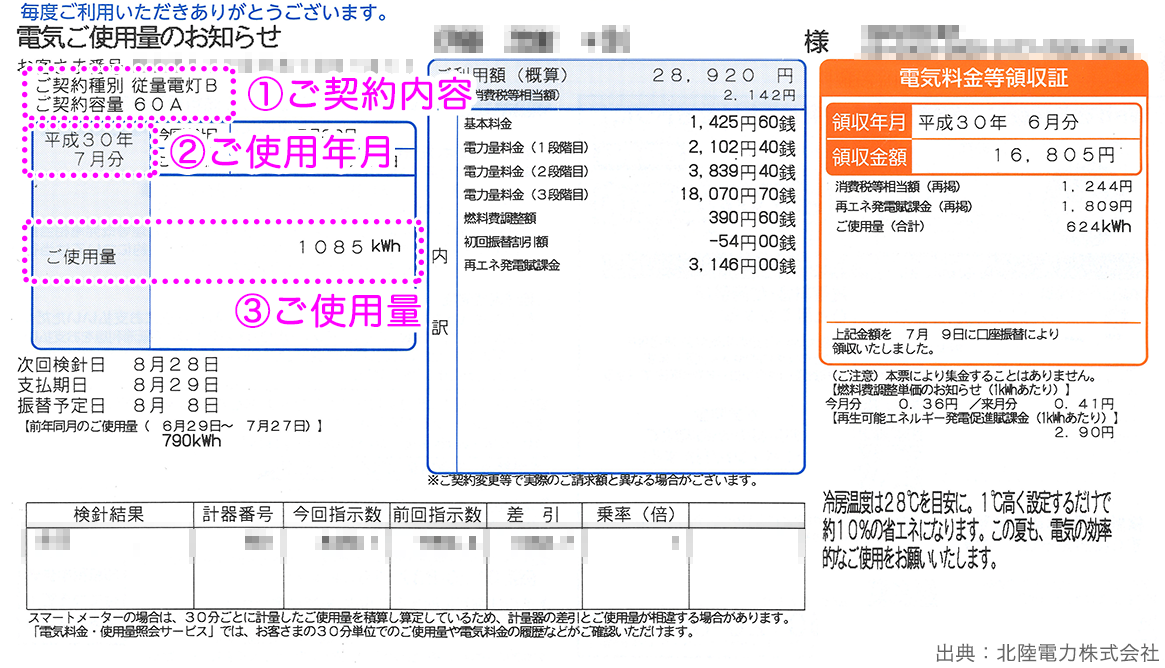
Task: Click the 電力量料金(3段階目) row
Action: click(629, 195)
